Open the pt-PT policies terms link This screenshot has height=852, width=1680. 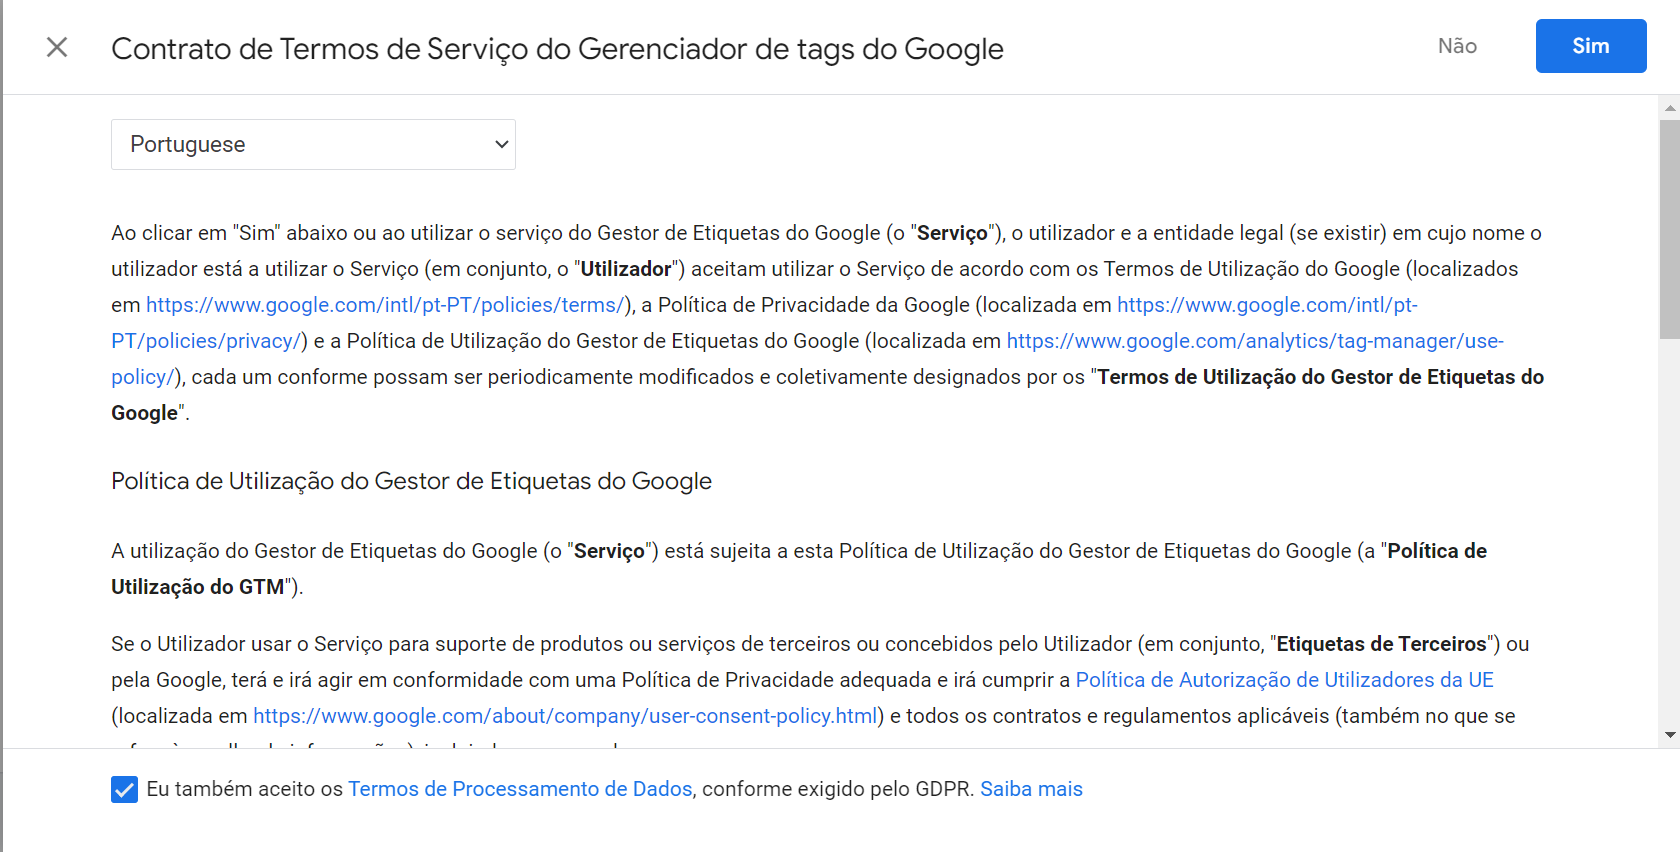pos(386,305)
